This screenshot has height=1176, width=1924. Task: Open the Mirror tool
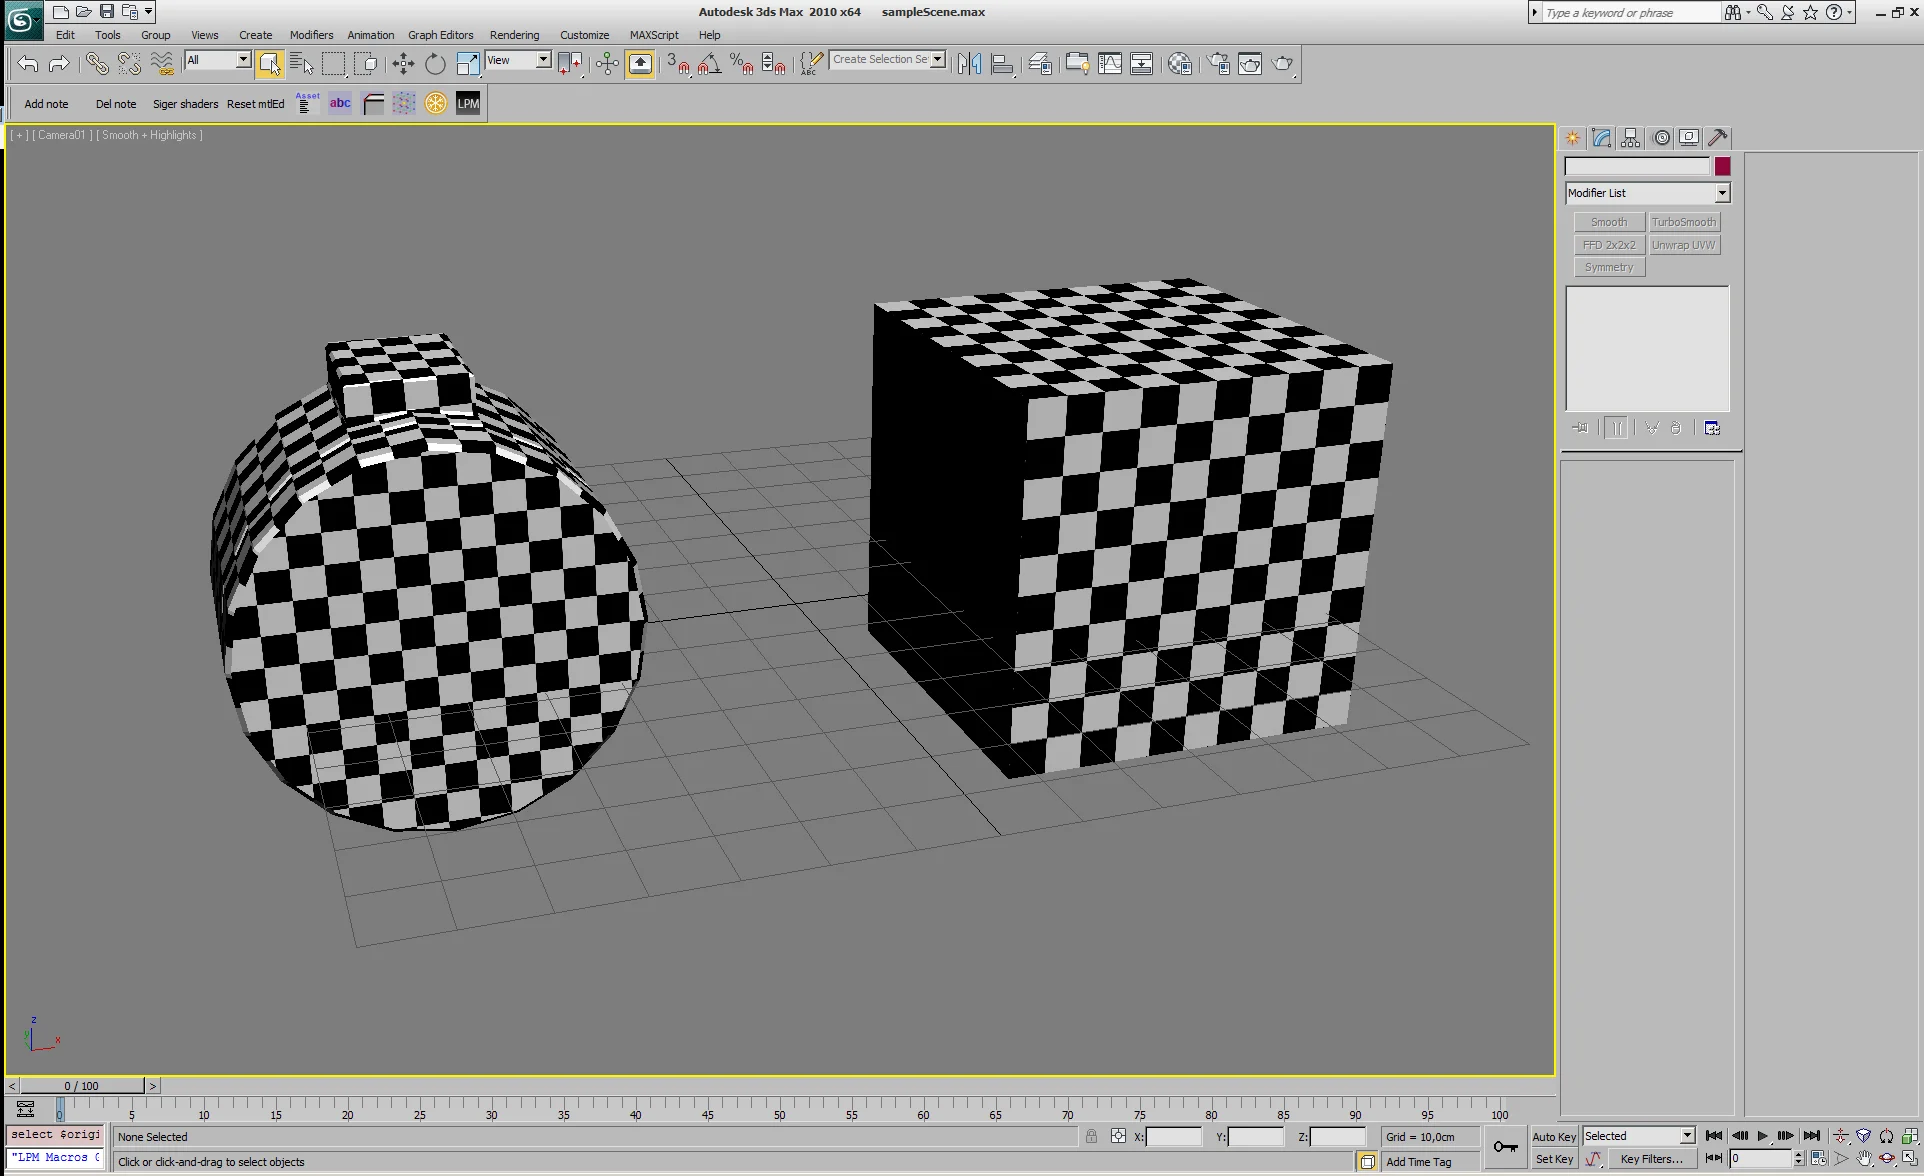pyautogui.click(x=969, y=64)
